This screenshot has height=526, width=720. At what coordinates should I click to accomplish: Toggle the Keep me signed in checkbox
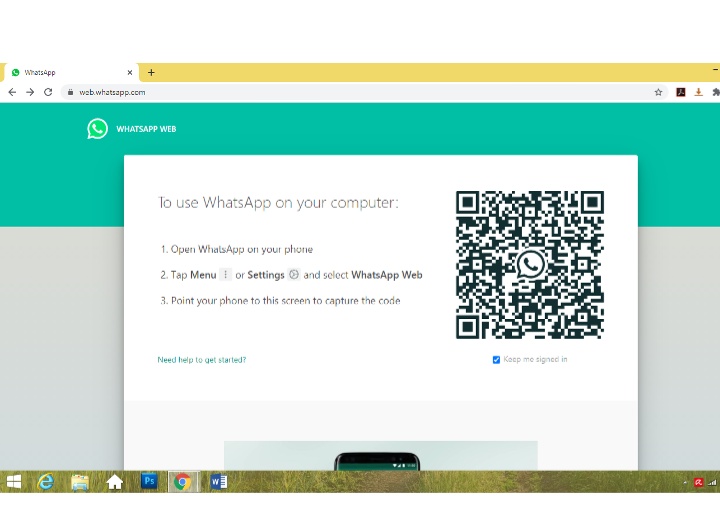tap(496, 359)
